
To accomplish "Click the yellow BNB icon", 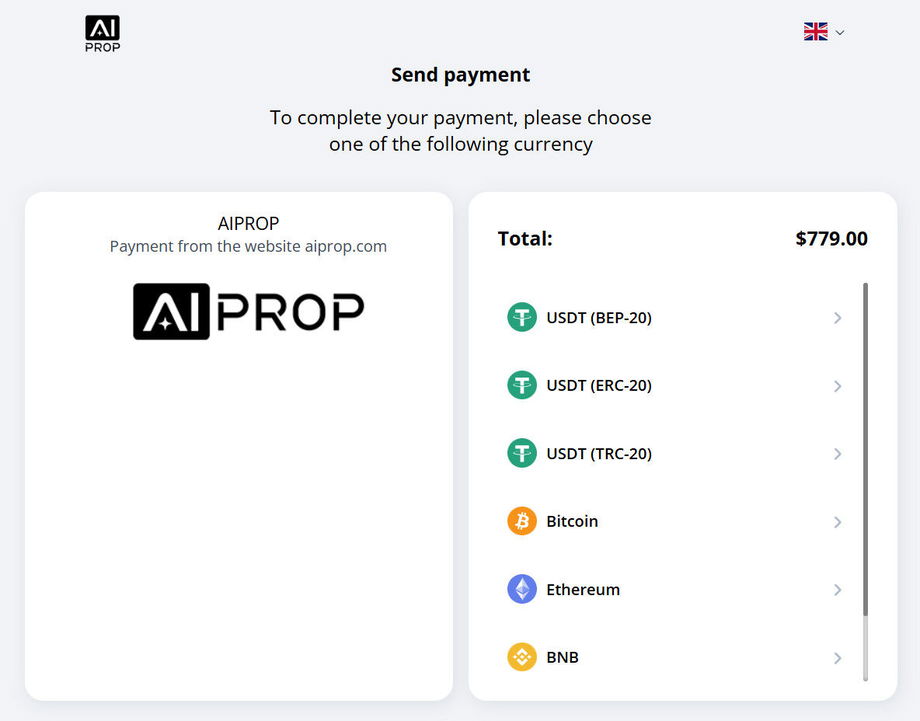I will point(522,657).
